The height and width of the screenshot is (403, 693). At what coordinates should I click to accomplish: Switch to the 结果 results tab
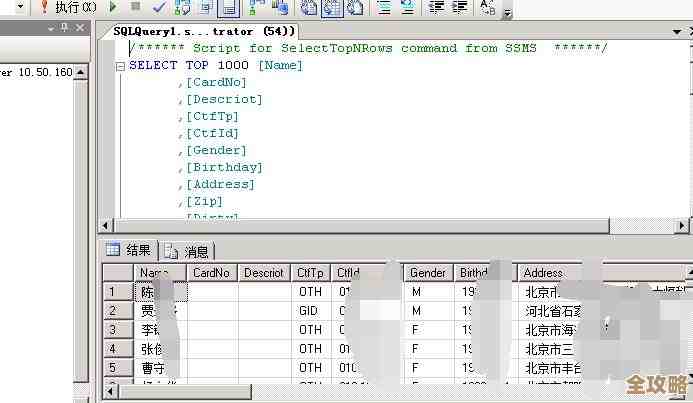(129, 250)
